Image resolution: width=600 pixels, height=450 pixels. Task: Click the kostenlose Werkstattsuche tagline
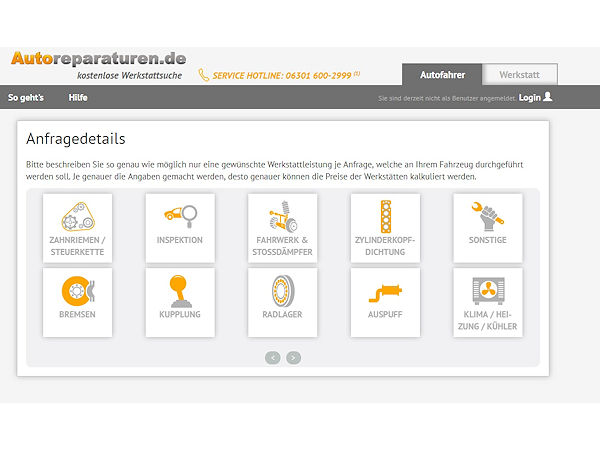(x=130, y=75)
